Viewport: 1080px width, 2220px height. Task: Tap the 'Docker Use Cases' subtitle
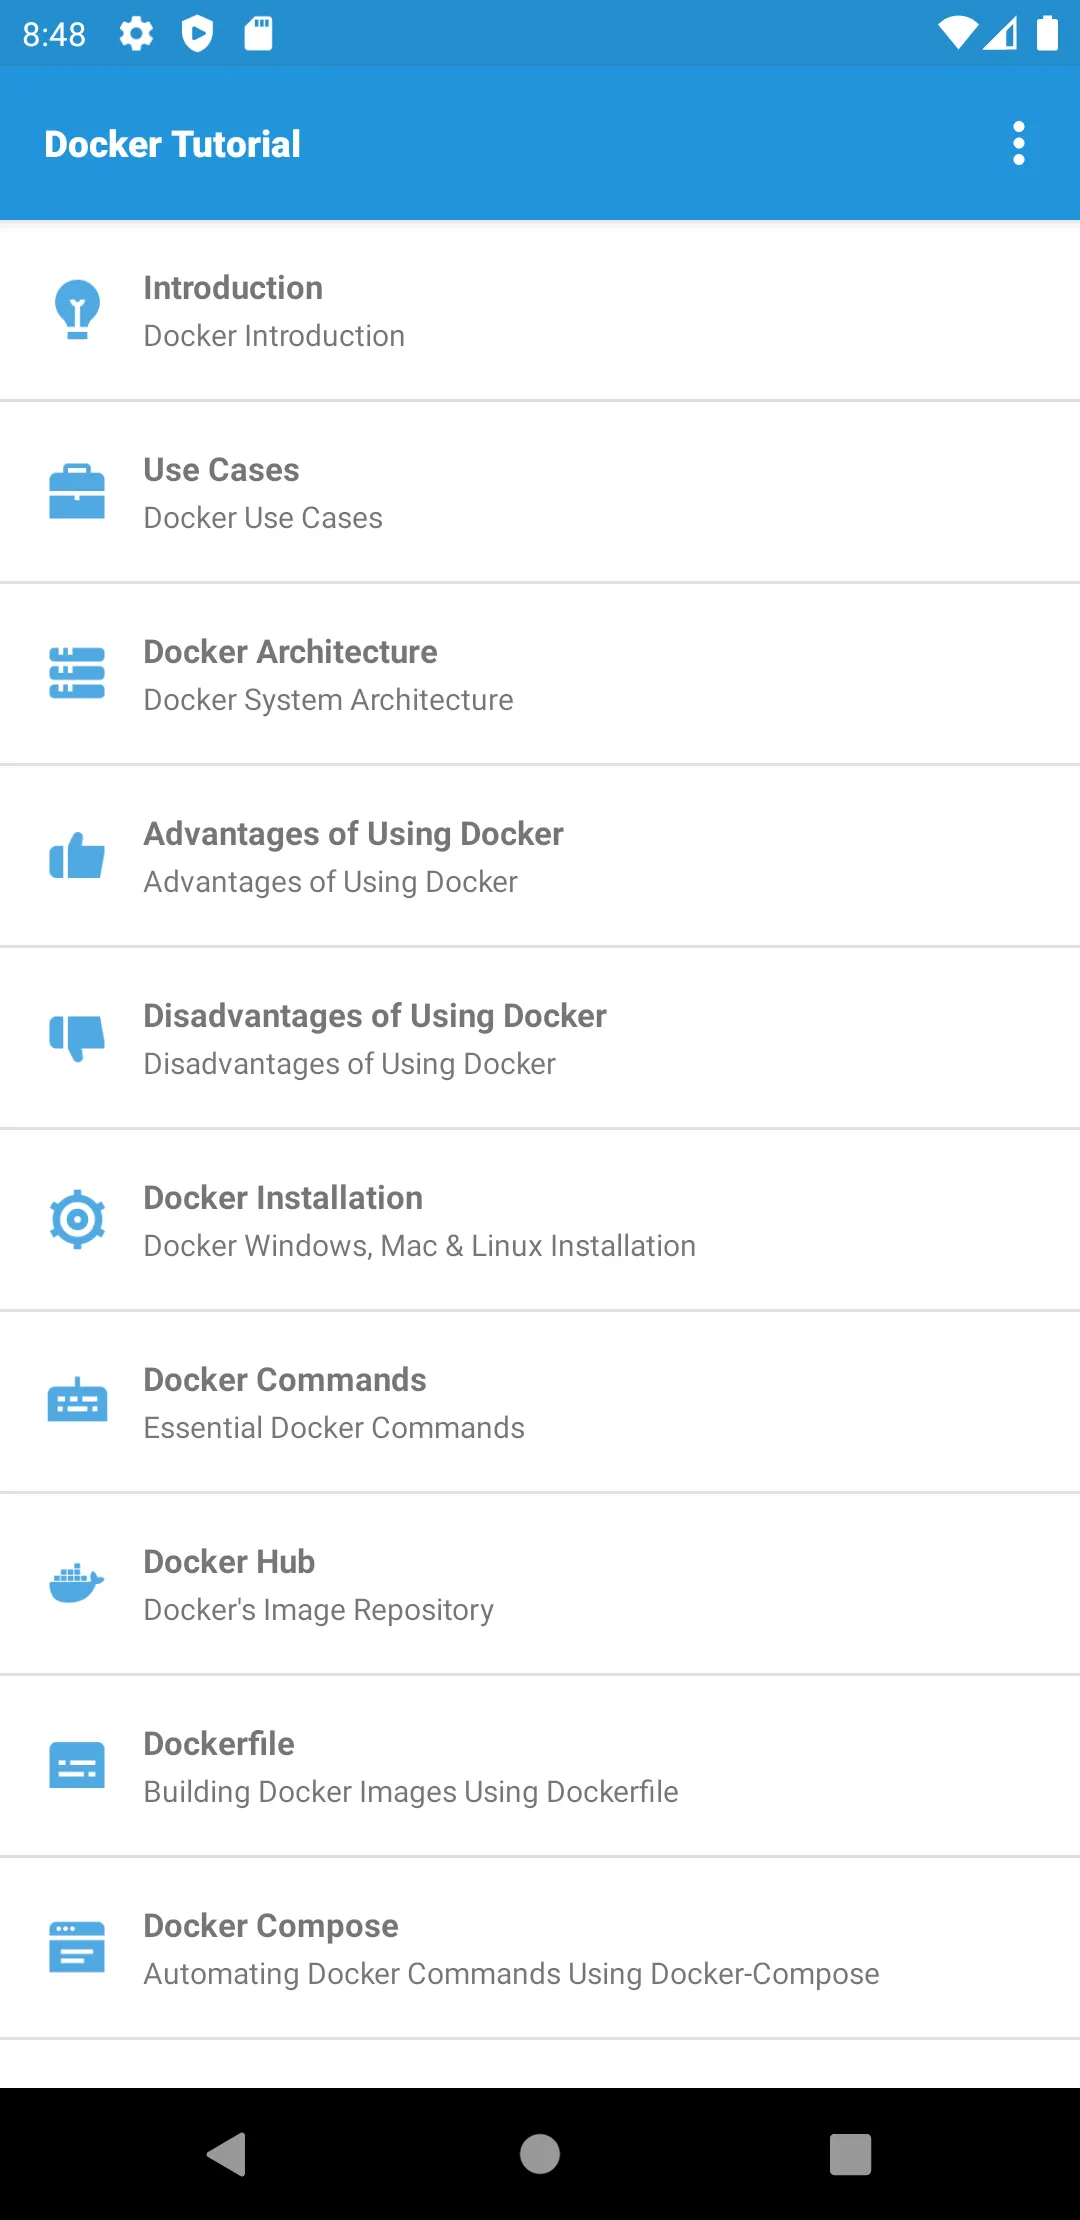[263, 518]
